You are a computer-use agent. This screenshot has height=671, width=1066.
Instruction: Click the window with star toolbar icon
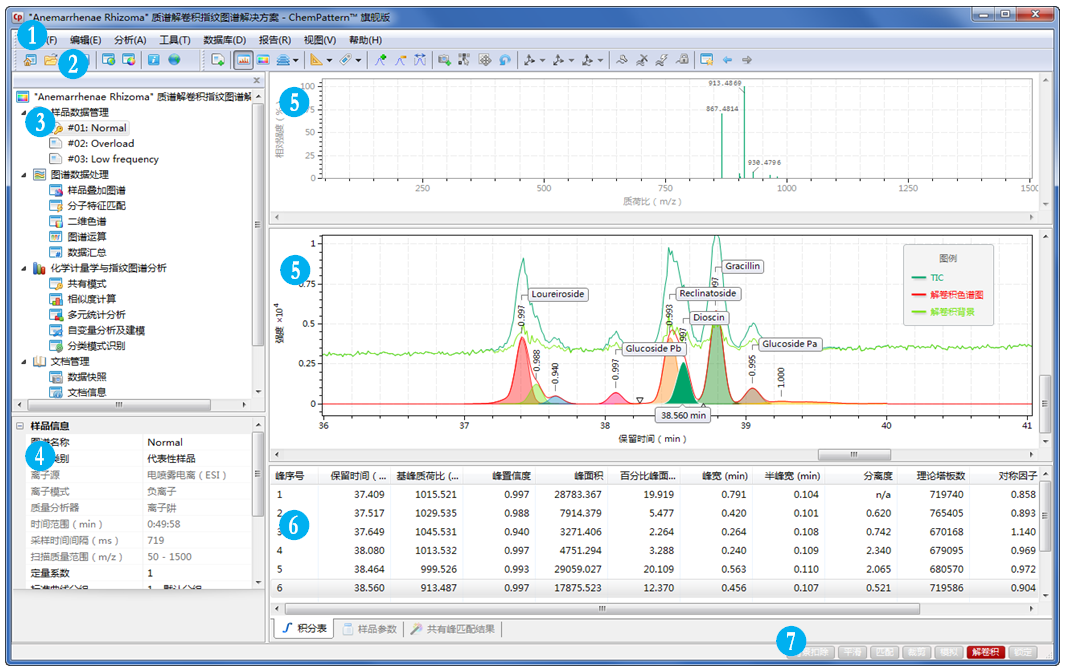pos(707,60)
